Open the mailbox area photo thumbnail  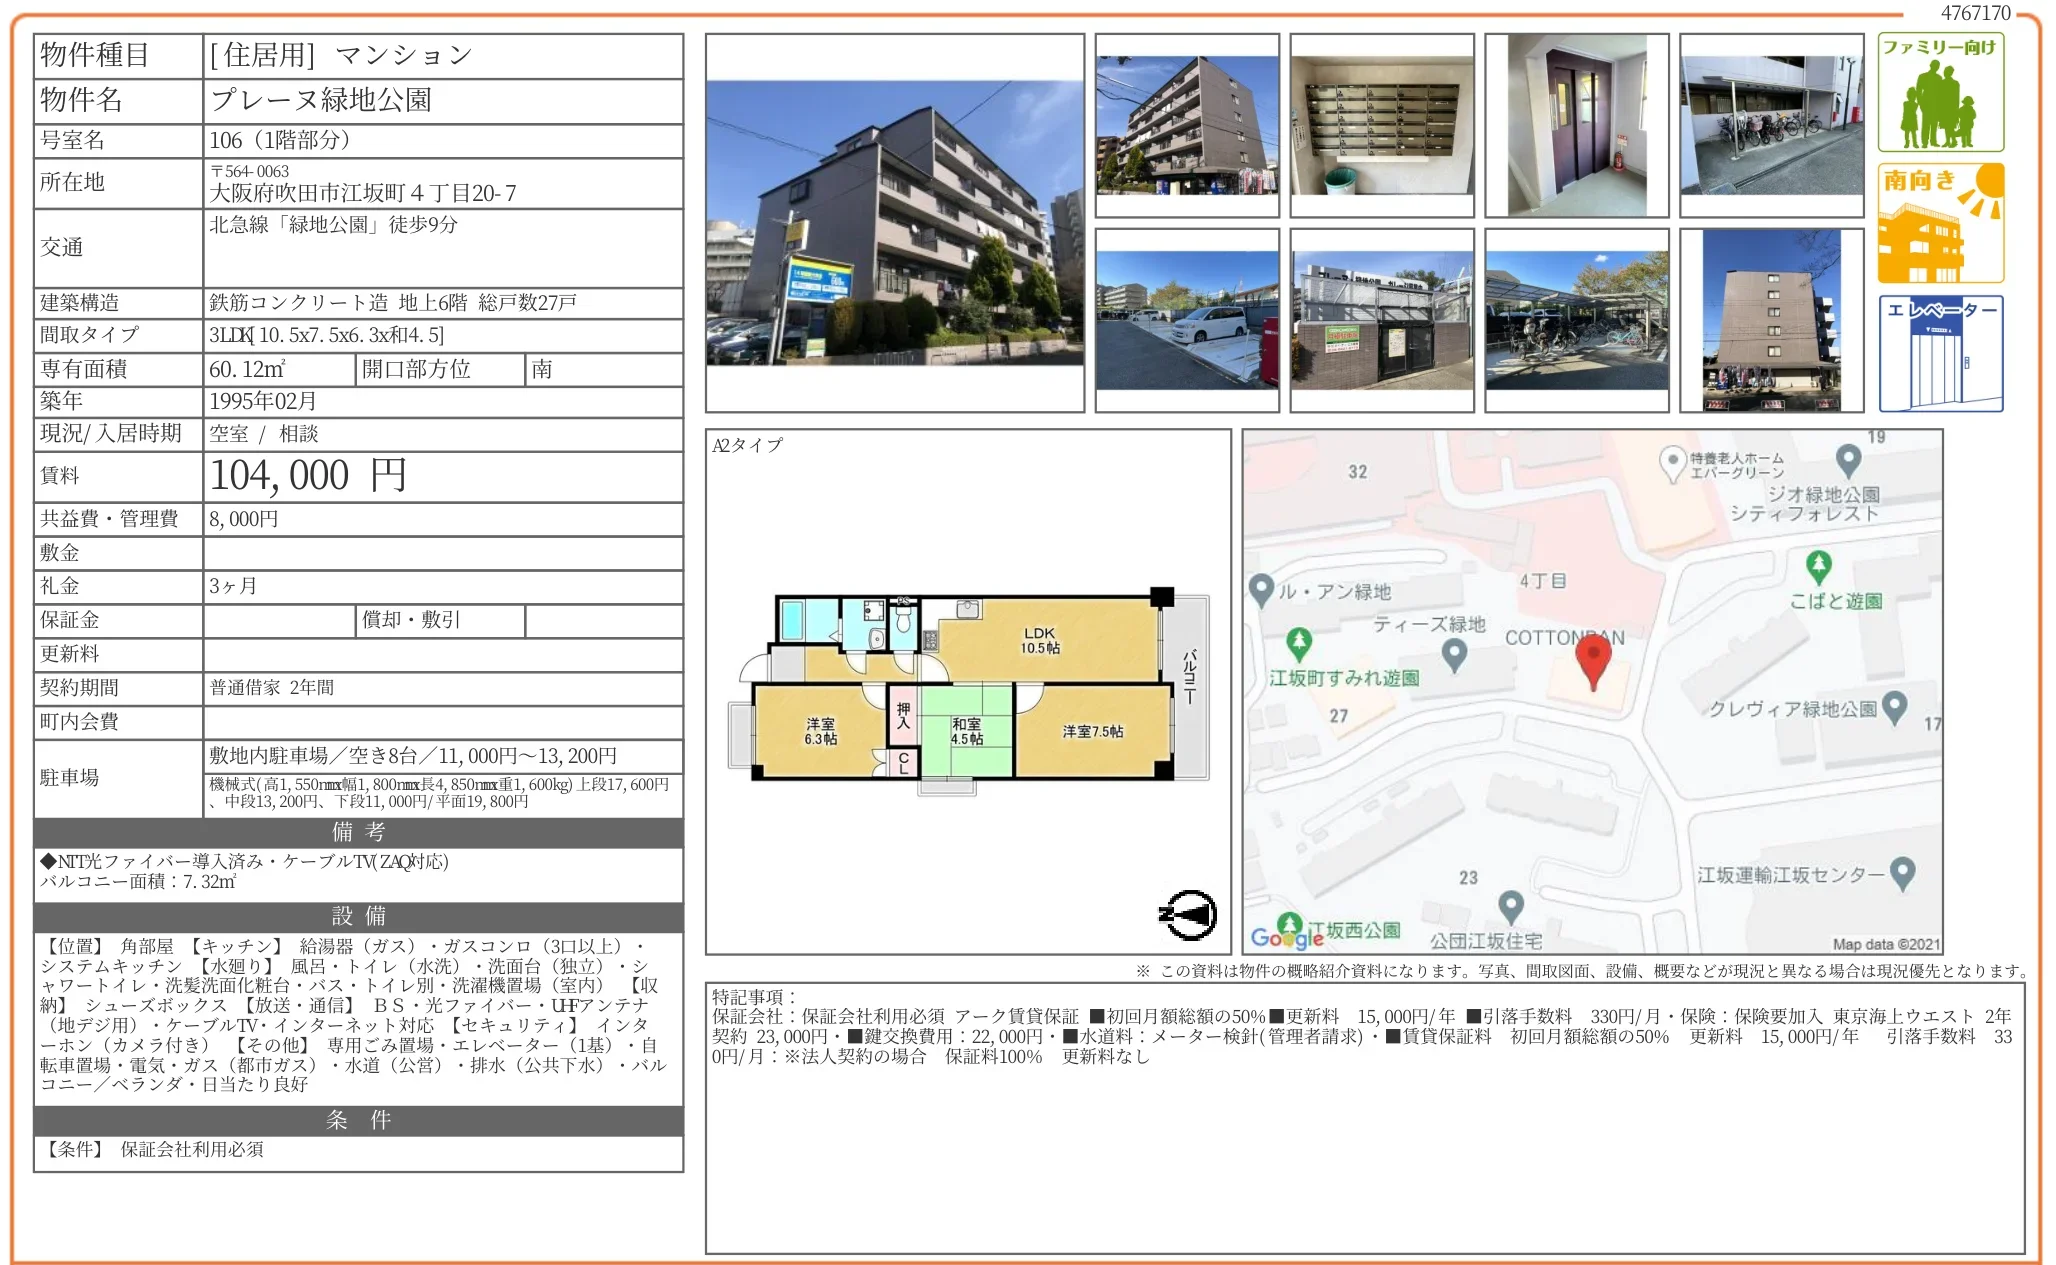point(1381,126)
